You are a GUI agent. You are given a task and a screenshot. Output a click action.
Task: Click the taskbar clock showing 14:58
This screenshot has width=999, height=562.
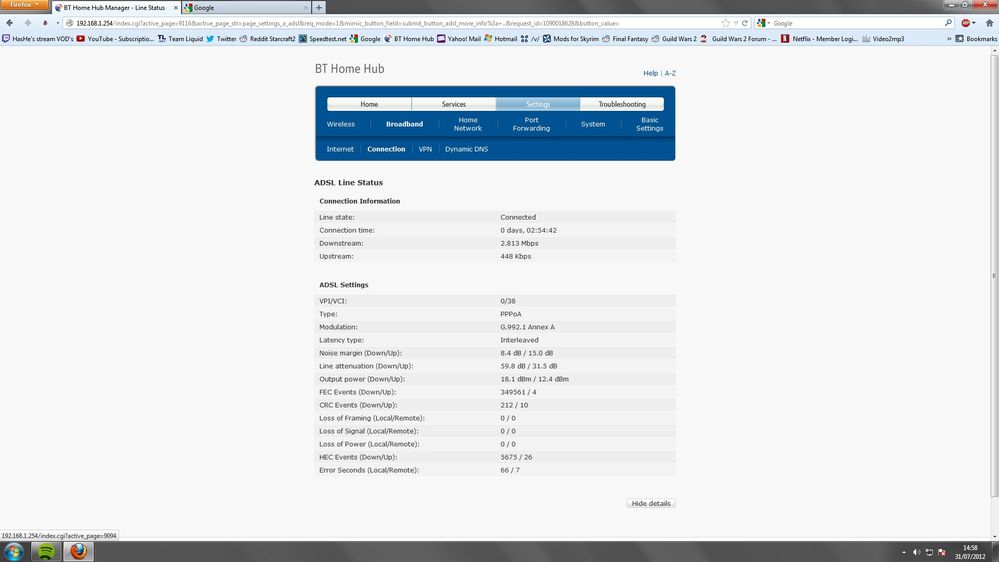coord(970,552)
